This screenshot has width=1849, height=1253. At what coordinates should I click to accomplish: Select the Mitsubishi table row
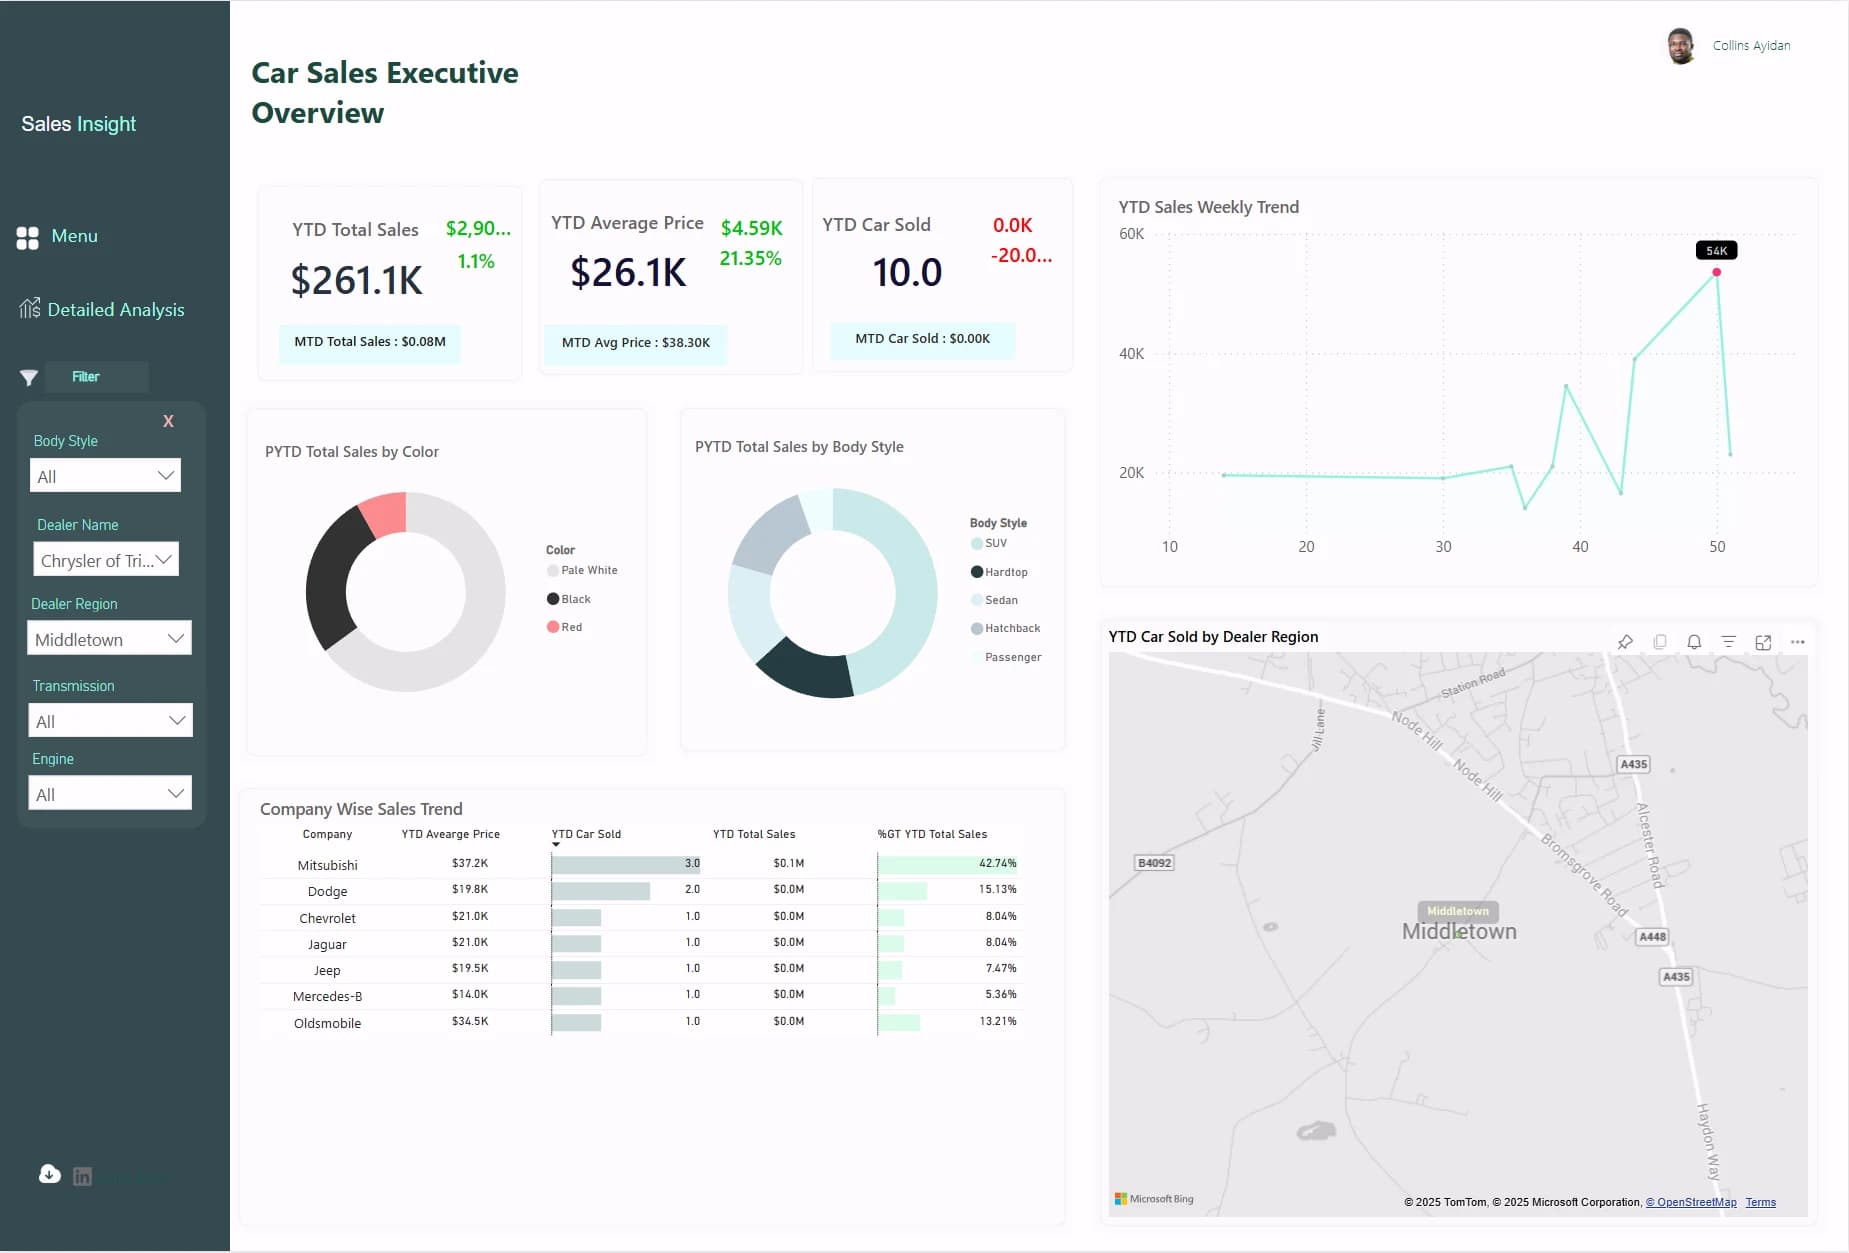tap(640, 864)
